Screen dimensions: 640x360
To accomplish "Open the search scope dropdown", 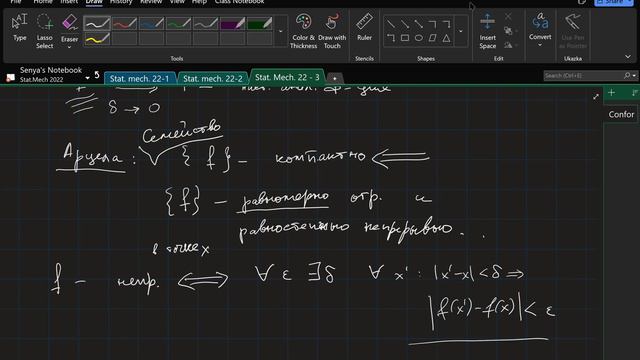I will [633, 76].
